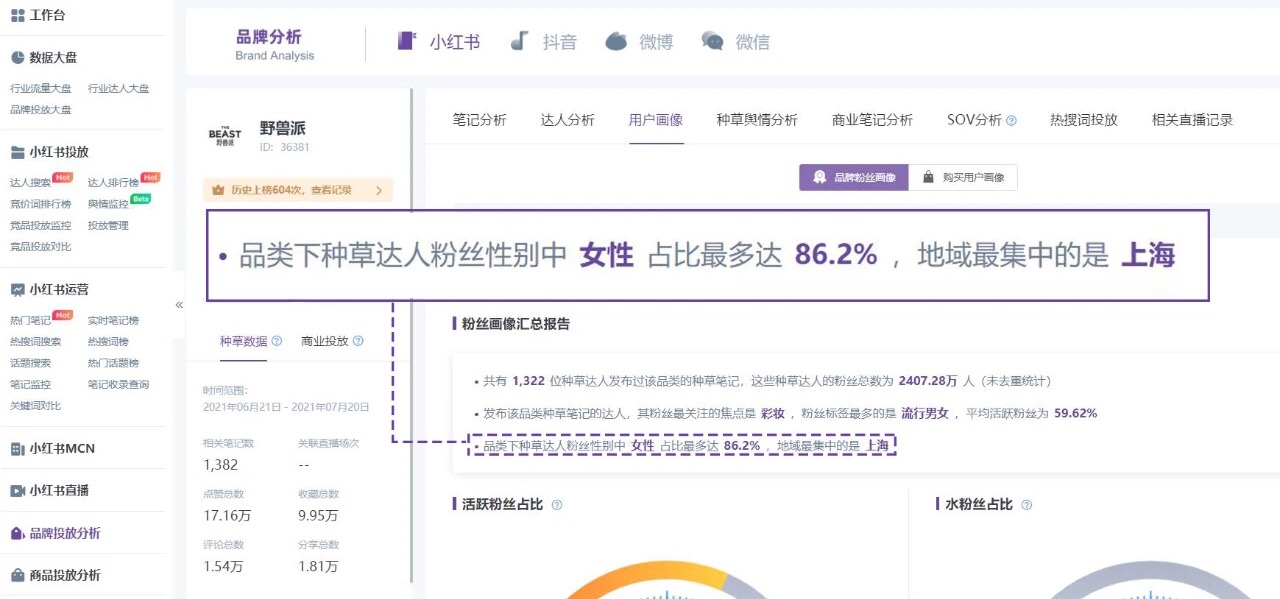Select the 微信 chat bubbles icon
The height and width of the screenshot is (599, 1280).
coord(712,41)
